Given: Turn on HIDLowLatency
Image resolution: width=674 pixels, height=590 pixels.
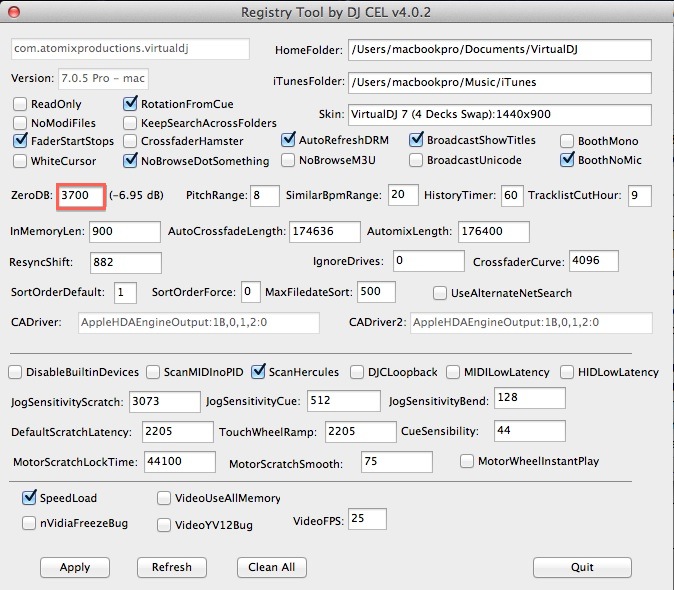Looking at the screenshot, I should (567, 372).
